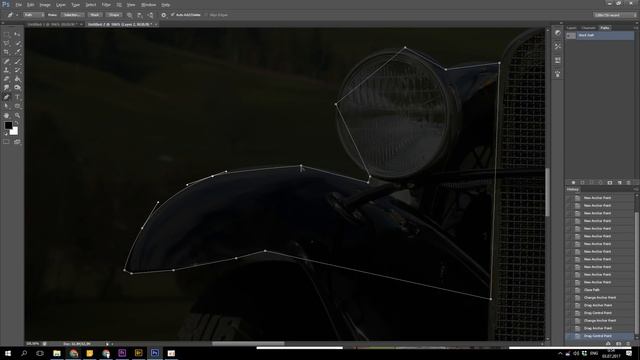Select the History Brush tool

[x=17, y=70]
